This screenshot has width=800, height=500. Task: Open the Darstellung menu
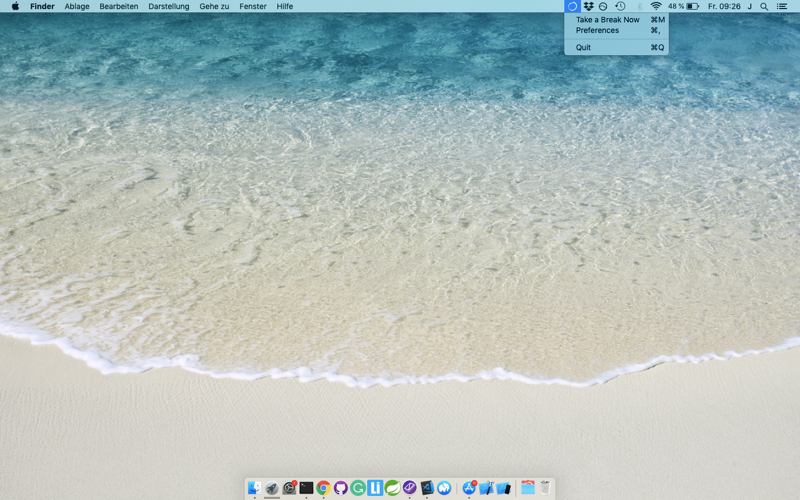click(x=168, y=6)
